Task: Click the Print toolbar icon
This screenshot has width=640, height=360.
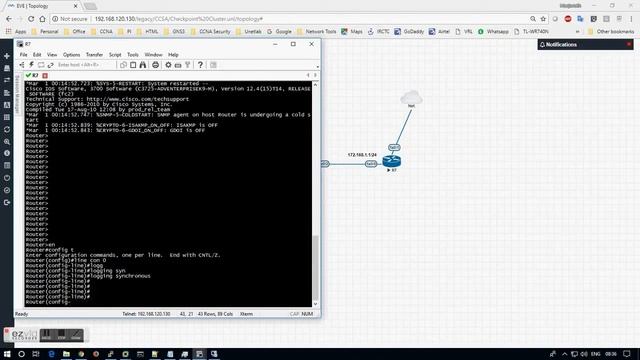Action: pyautogui.click(x=156, y=65)
